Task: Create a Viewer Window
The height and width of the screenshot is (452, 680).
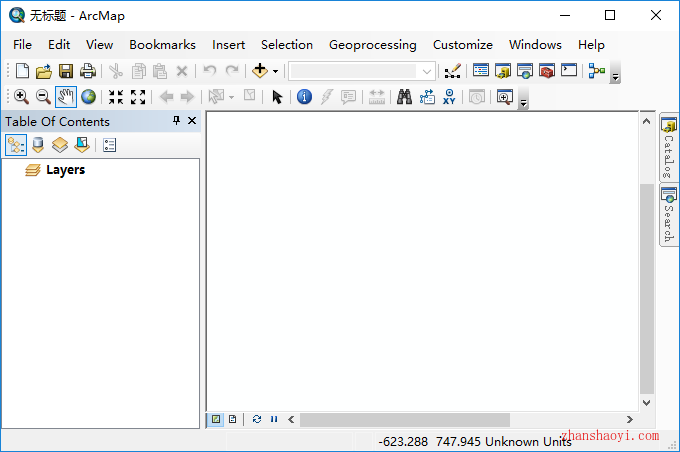Action: [505, 97]
